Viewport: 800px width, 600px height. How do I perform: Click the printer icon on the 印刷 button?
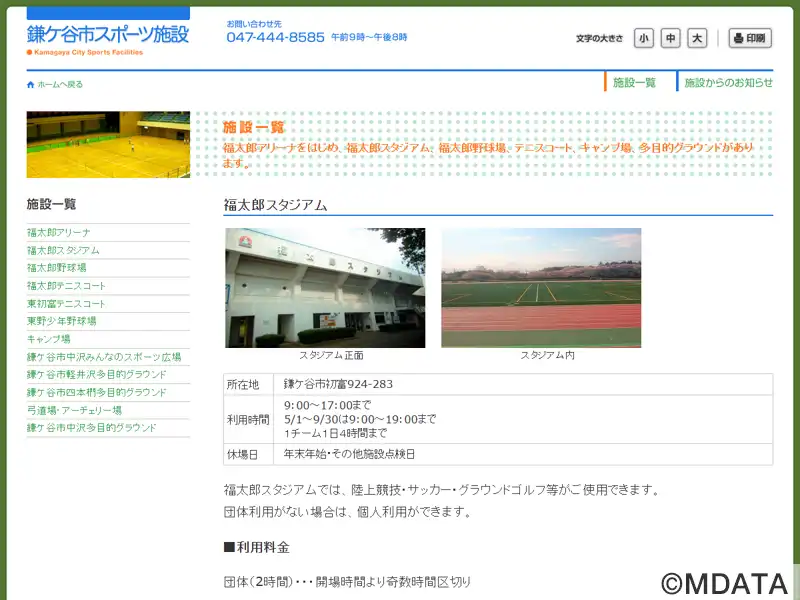point(738,38)
